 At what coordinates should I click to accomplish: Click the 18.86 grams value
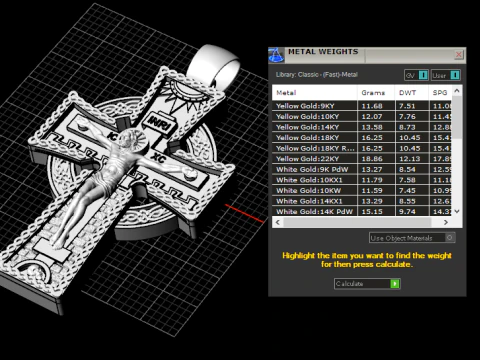[372, 159]
